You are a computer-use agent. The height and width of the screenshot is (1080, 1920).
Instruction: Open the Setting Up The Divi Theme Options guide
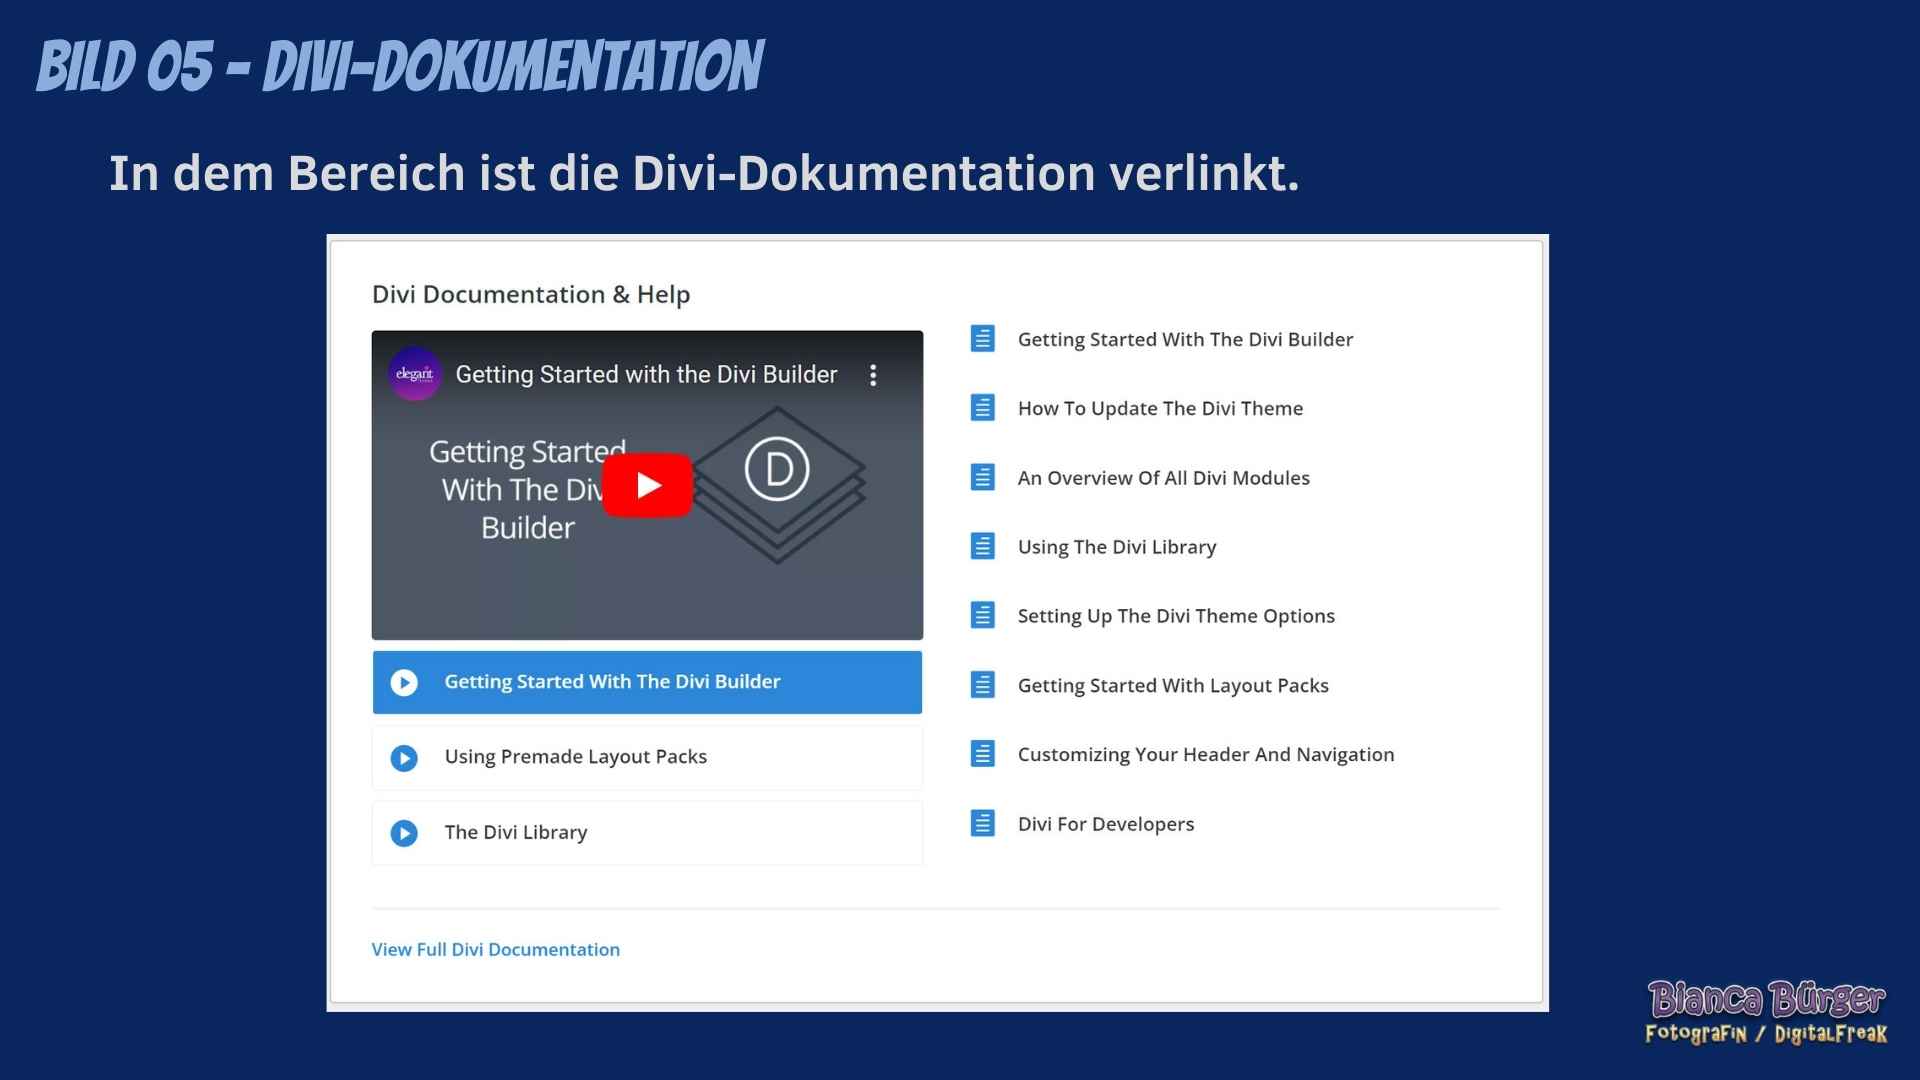[1176, 615]
